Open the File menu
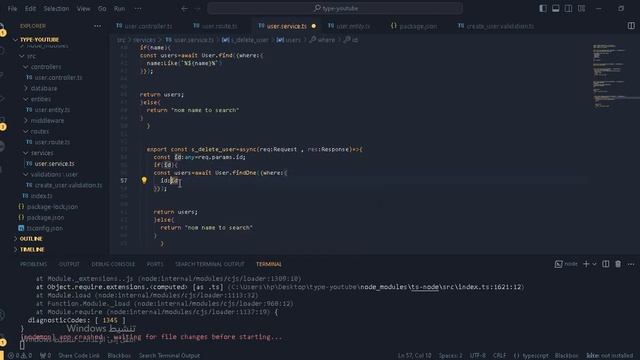640x360 pixels. click(x=12, y=8)
